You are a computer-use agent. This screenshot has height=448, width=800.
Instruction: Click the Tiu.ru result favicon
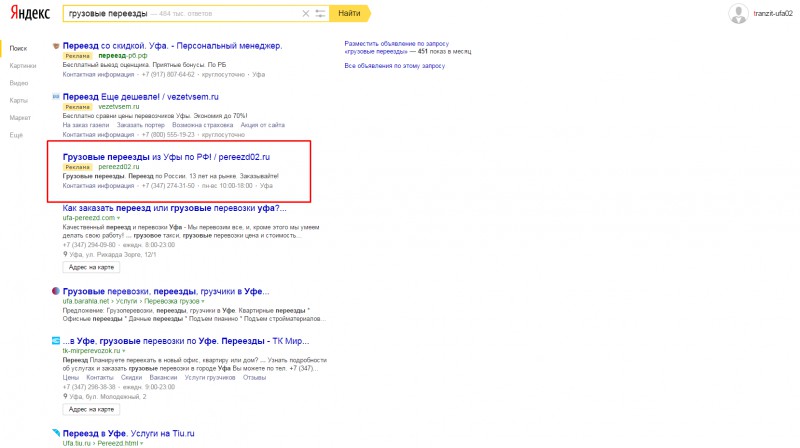coord(56,433)
